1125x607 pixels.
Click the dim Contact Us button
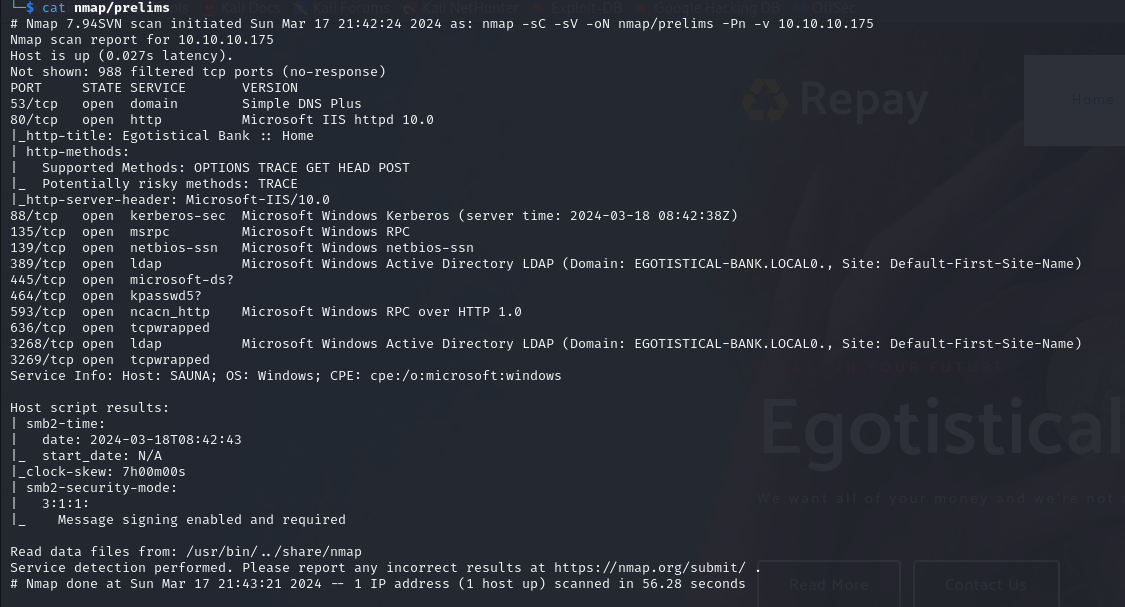click(x=986, y=585)
